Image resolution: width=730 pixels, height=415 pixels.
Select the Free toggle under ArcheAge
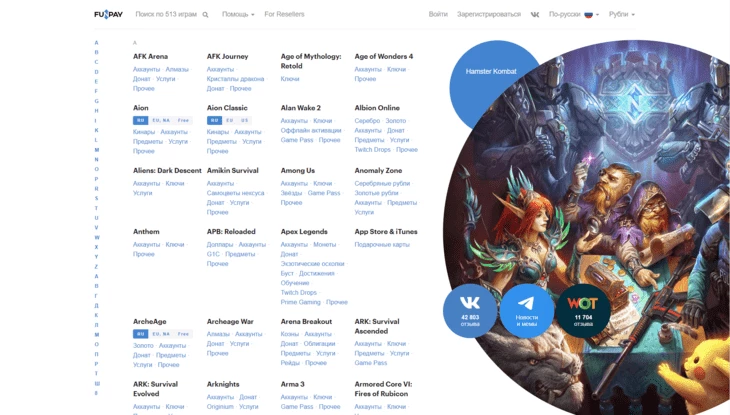point(183,334)
